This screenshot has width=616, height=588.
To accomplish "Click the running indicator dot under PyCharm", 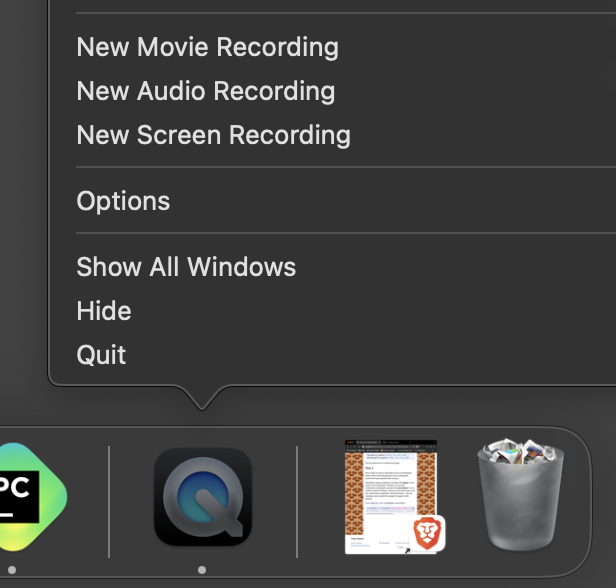I will point(11,570).
